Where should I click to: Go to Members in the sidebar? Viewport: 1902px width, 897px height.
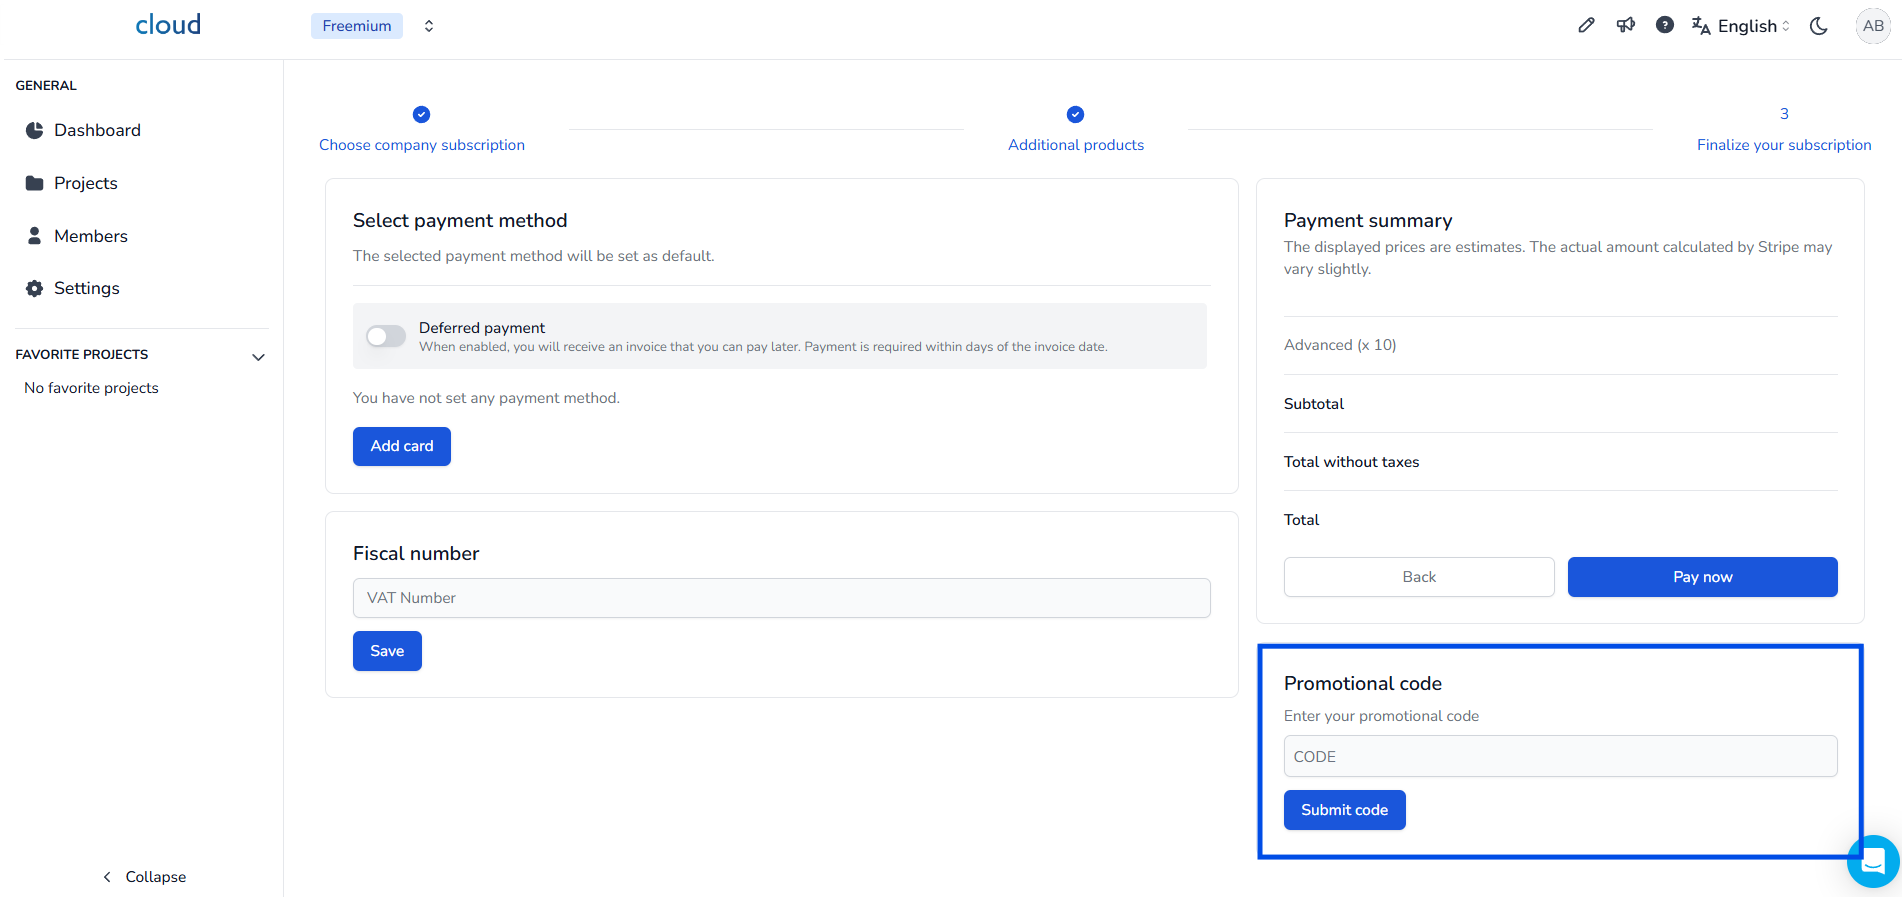pos(90,236)
